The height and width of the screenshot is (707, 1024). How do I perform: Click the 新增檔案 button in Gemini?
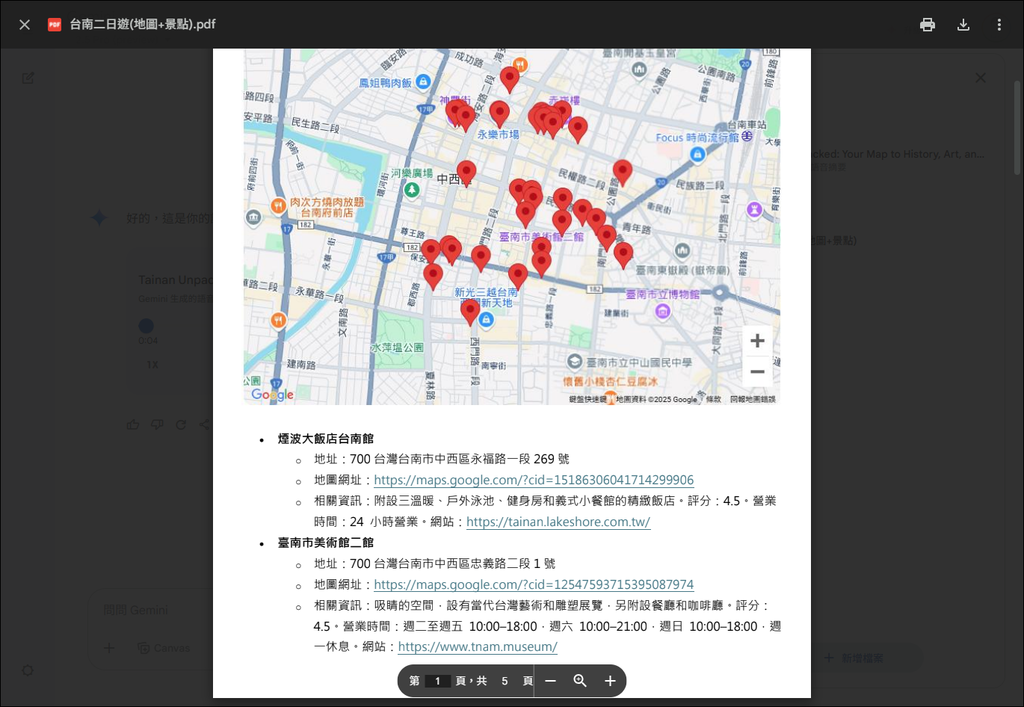pyautogui.click(x=856, y=658)
